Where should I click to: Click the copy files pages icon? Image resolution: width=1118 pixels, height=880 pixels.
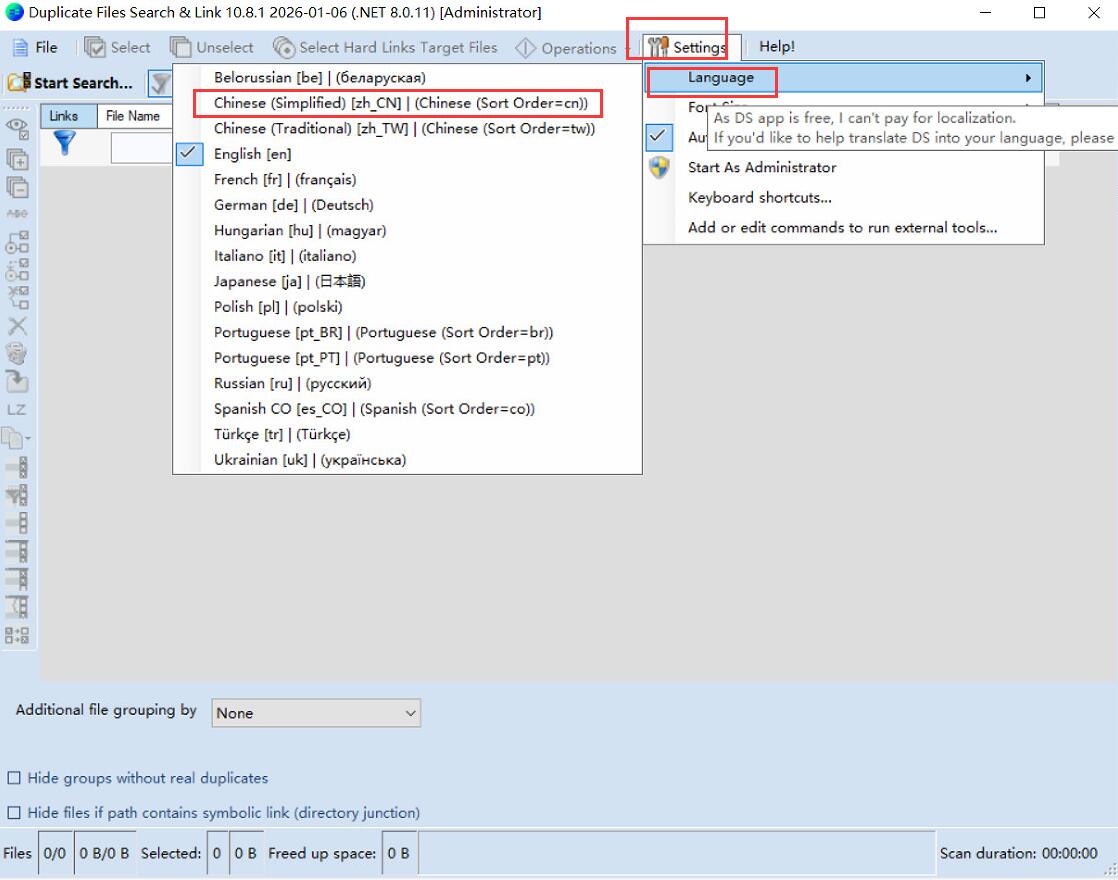(13, 437)
